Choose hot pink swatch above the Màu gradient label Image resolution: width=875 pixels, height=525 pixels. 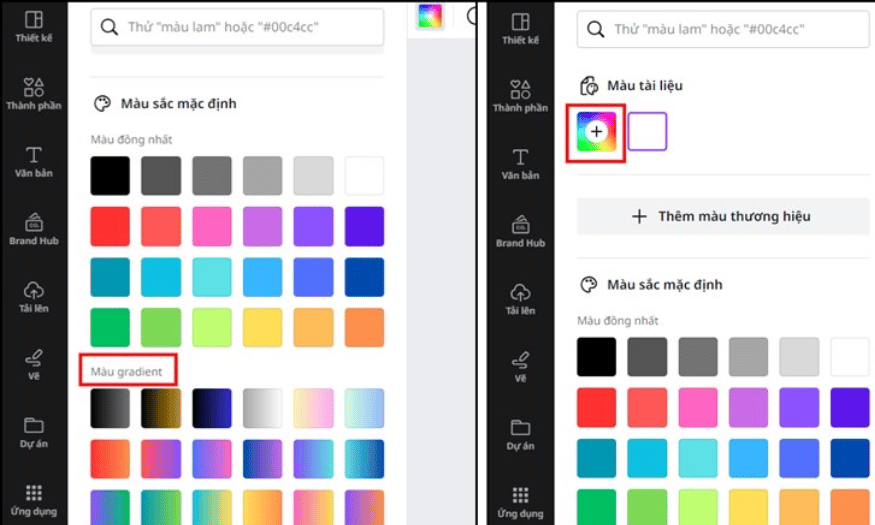pos(211,227)
